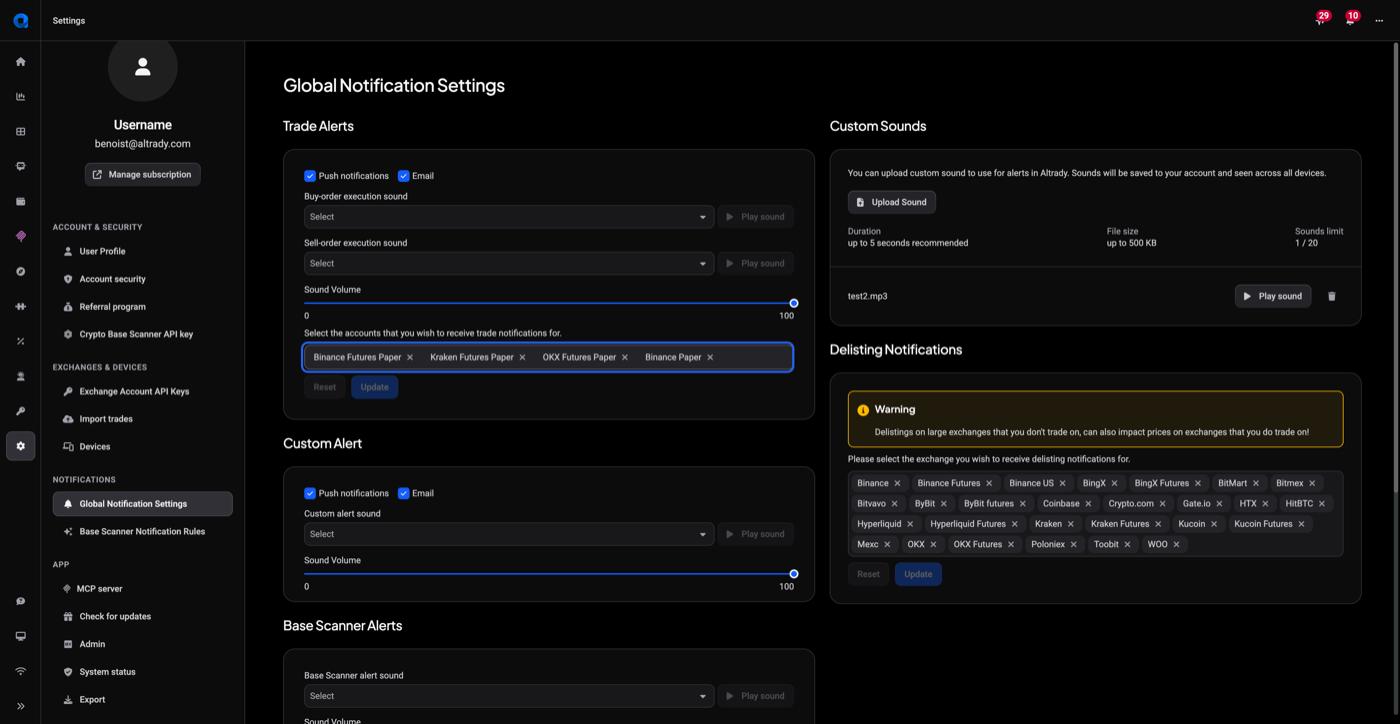The width and height of the screenshot is (1400, 724).
Task: Remove the Binance Futures Paper account tag
Action: [x=410, y=357]
